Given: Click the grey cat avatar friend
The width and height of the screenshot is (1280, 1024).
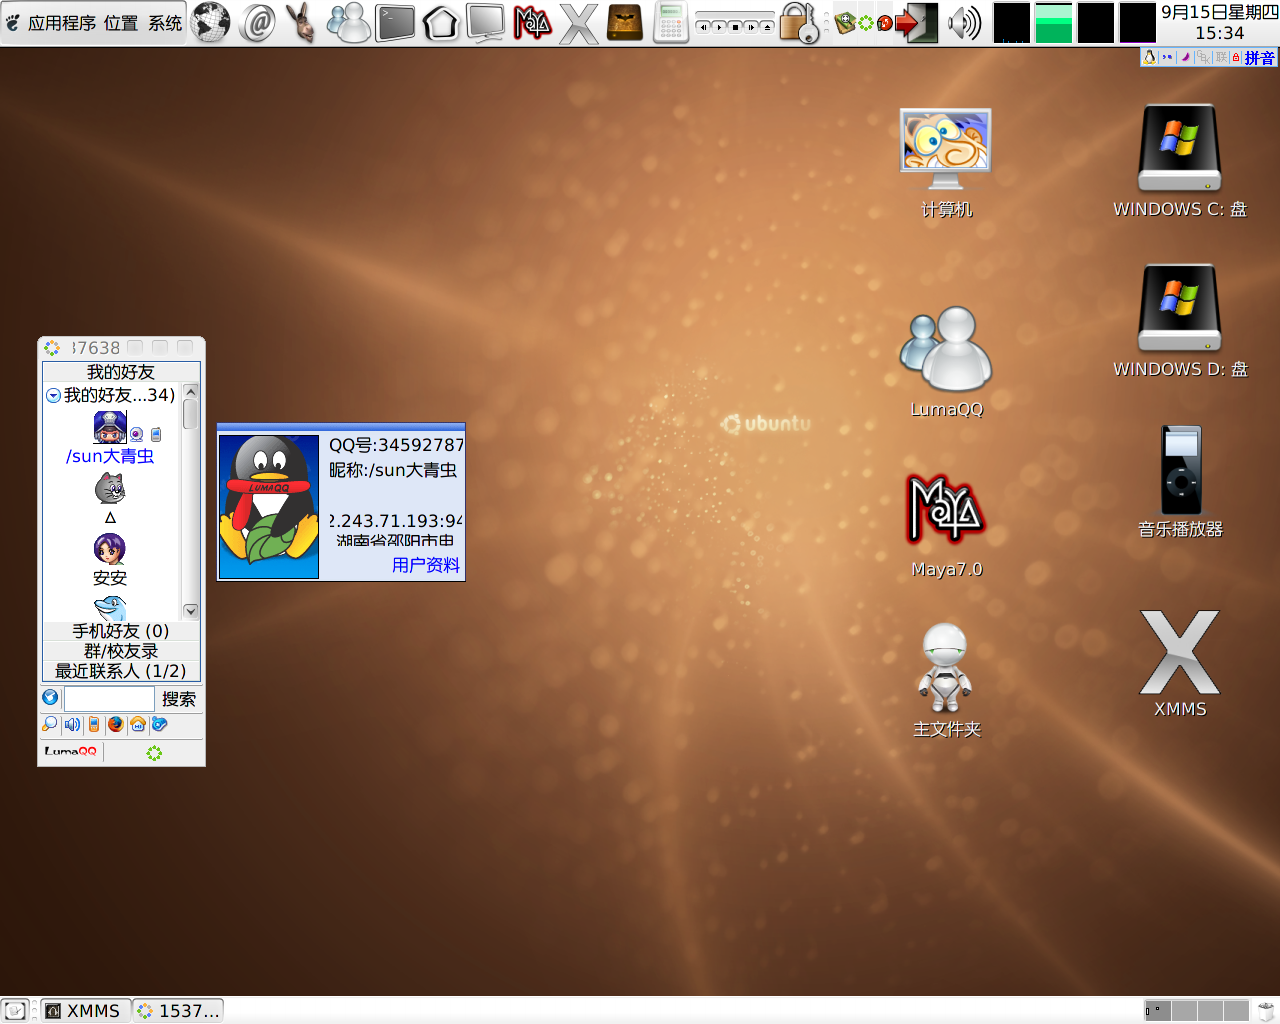Looking at the screenshot, I should click(110, 488).
